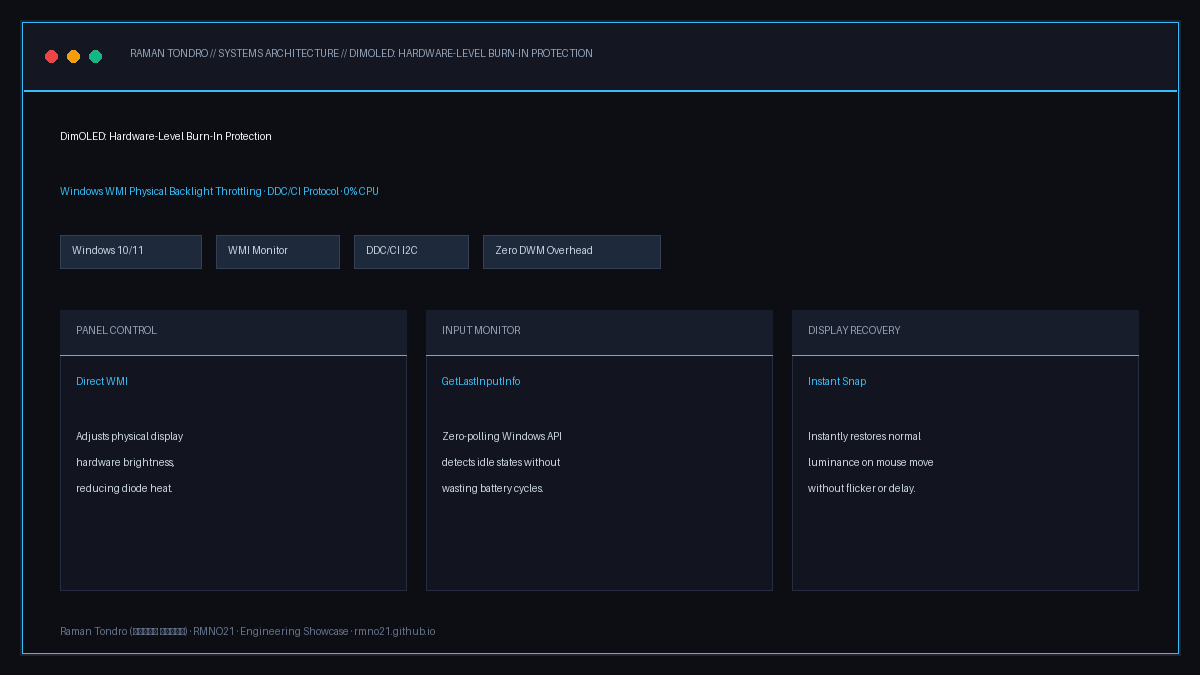Click the footer rmno21.github.io text

(395, 632)
